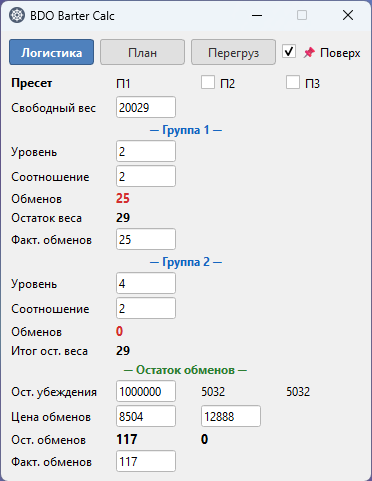This screenshot has height=481, width=372.
Task: Click the red pushpin icon beside Поверх
Action: [309, 53]
